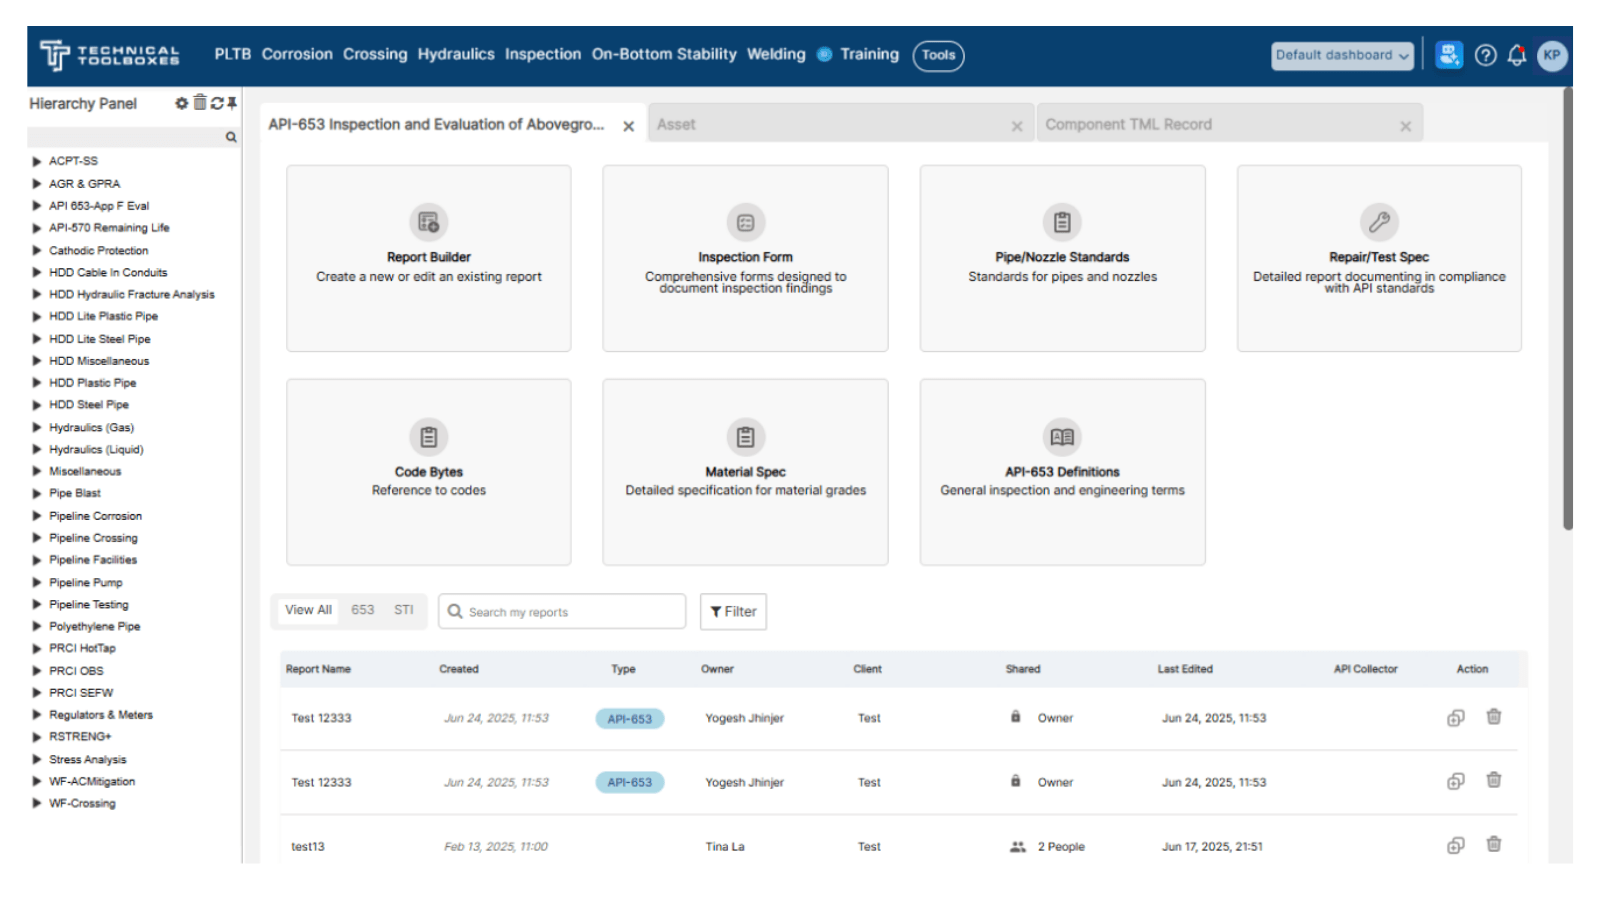Expand the RSTRENG+ node

(x=37, y=737)
